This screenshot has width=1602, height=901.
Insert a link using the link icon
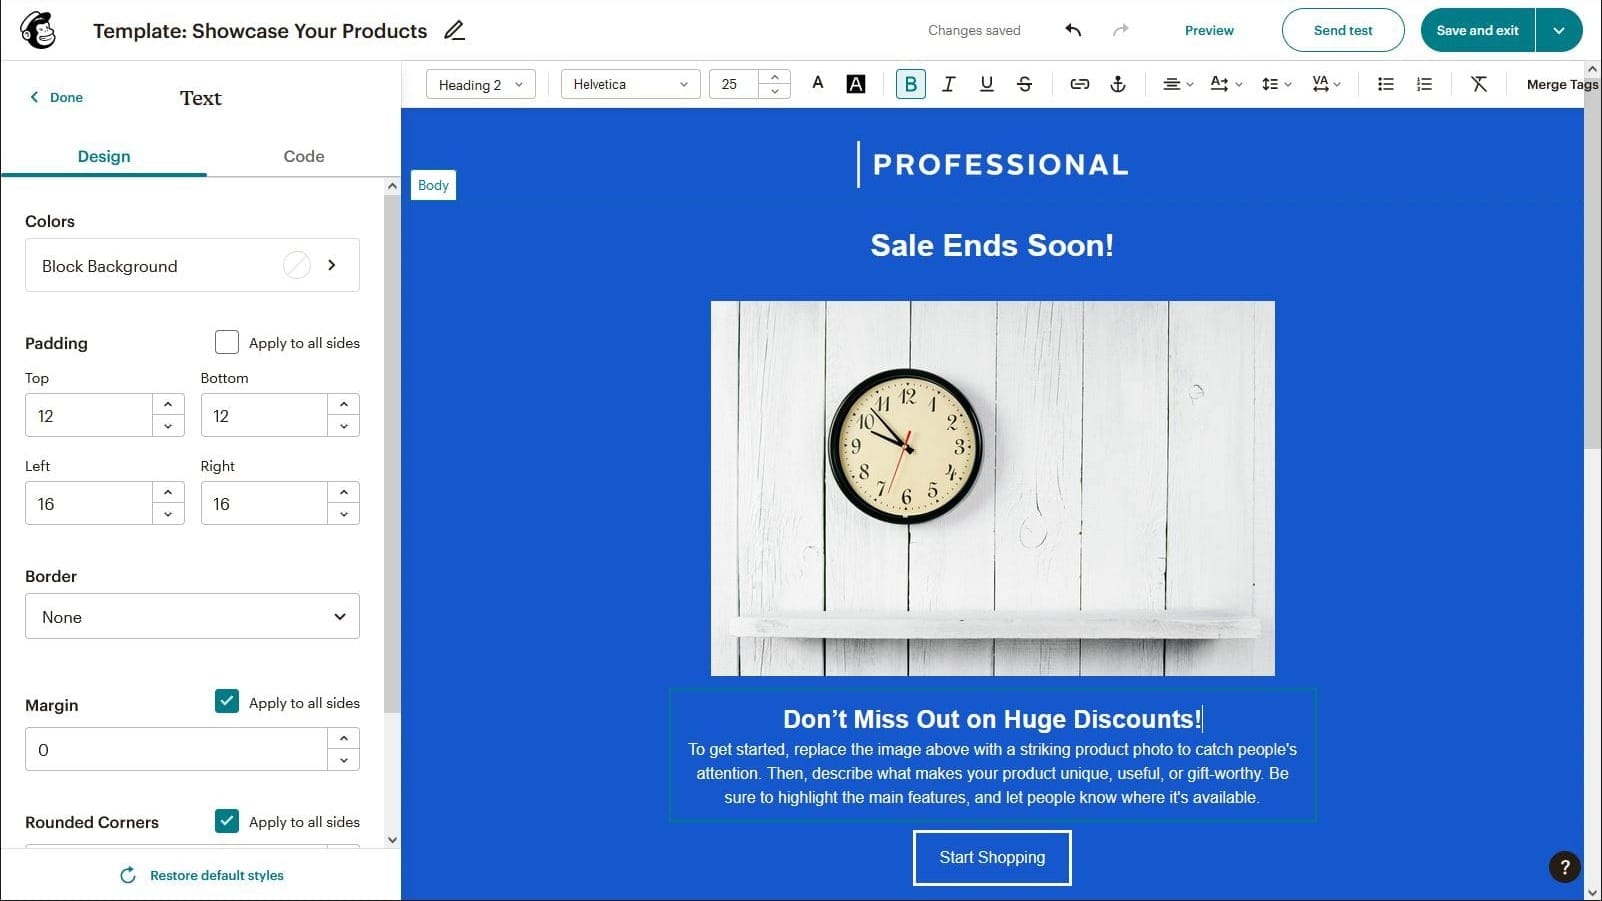1079,84
